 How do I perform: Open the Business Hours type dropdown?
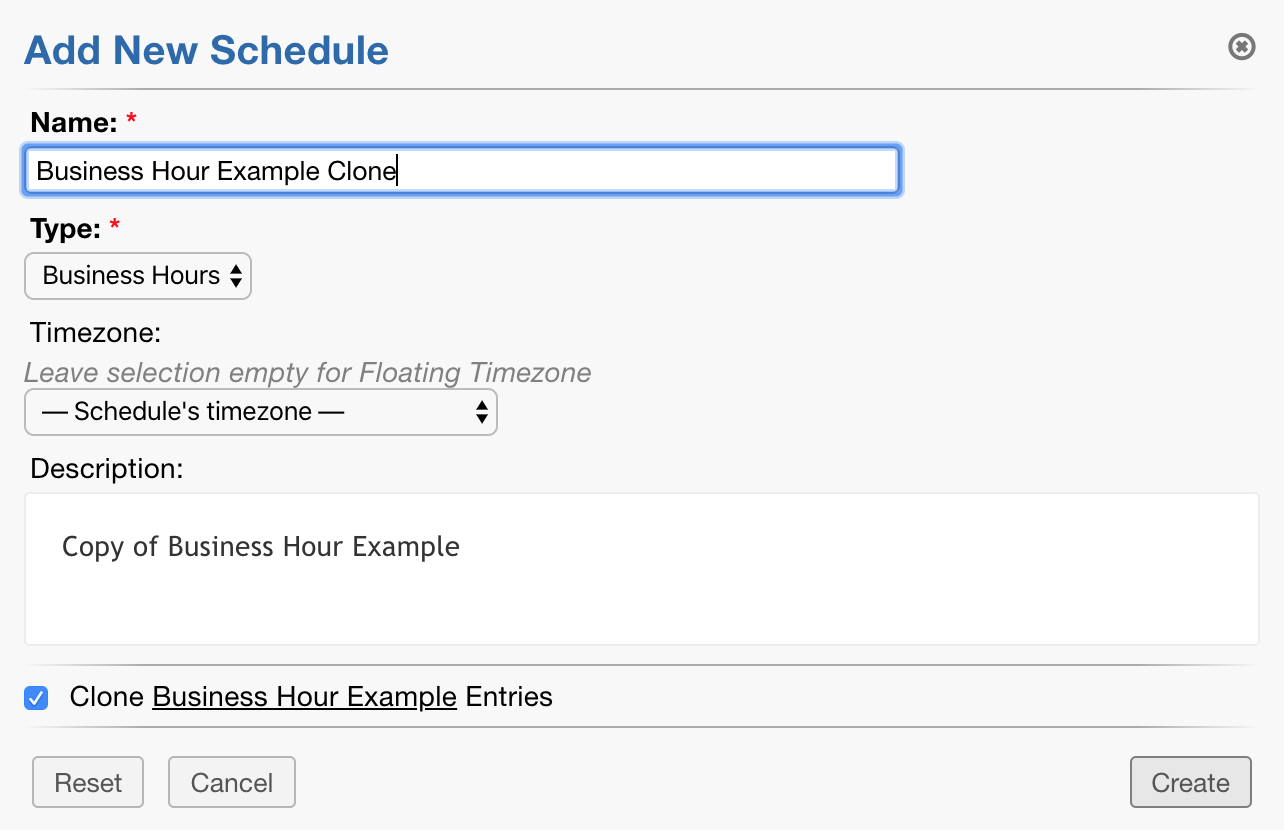pyautogui.click(x=138, y=276)
